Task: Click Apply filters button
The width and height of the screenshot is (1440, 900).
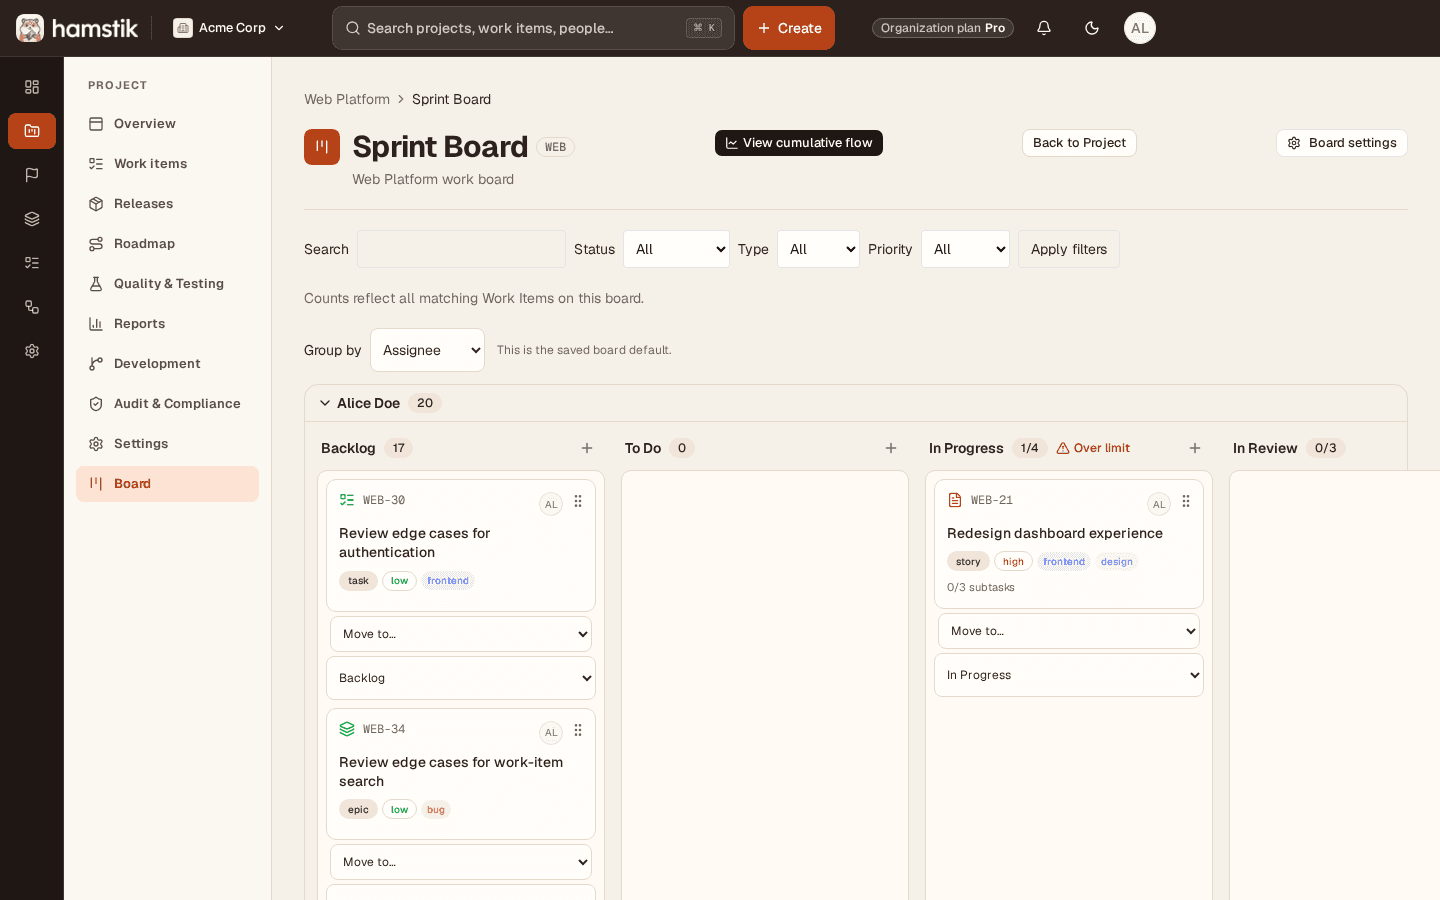Action: [1069, 249]
